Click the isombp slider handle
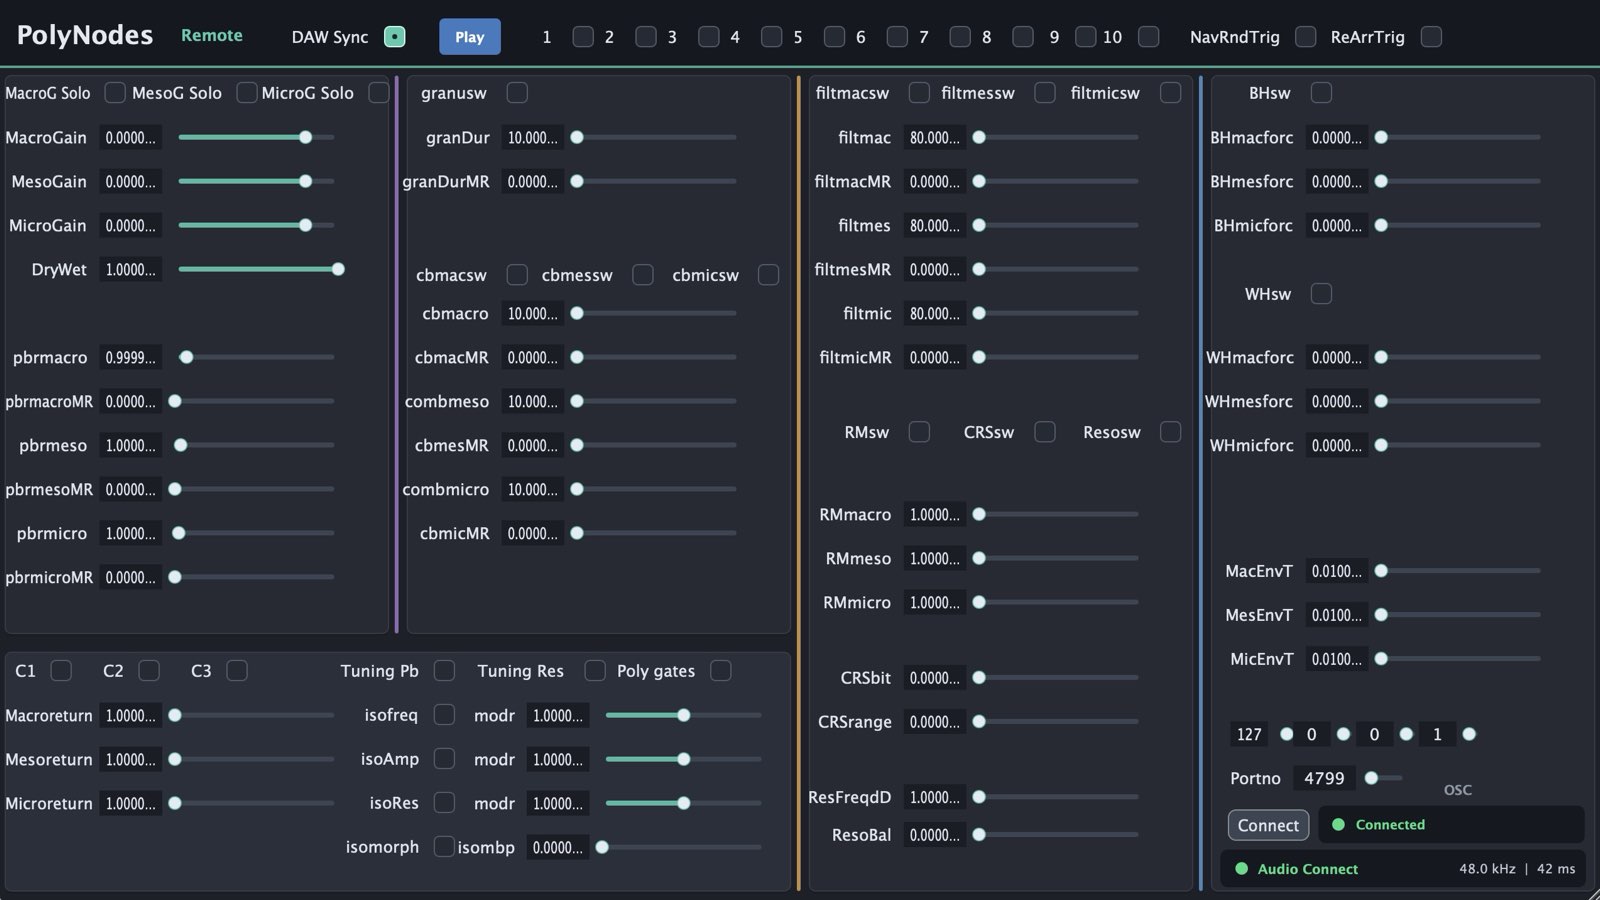 click(x=602, y=847)
